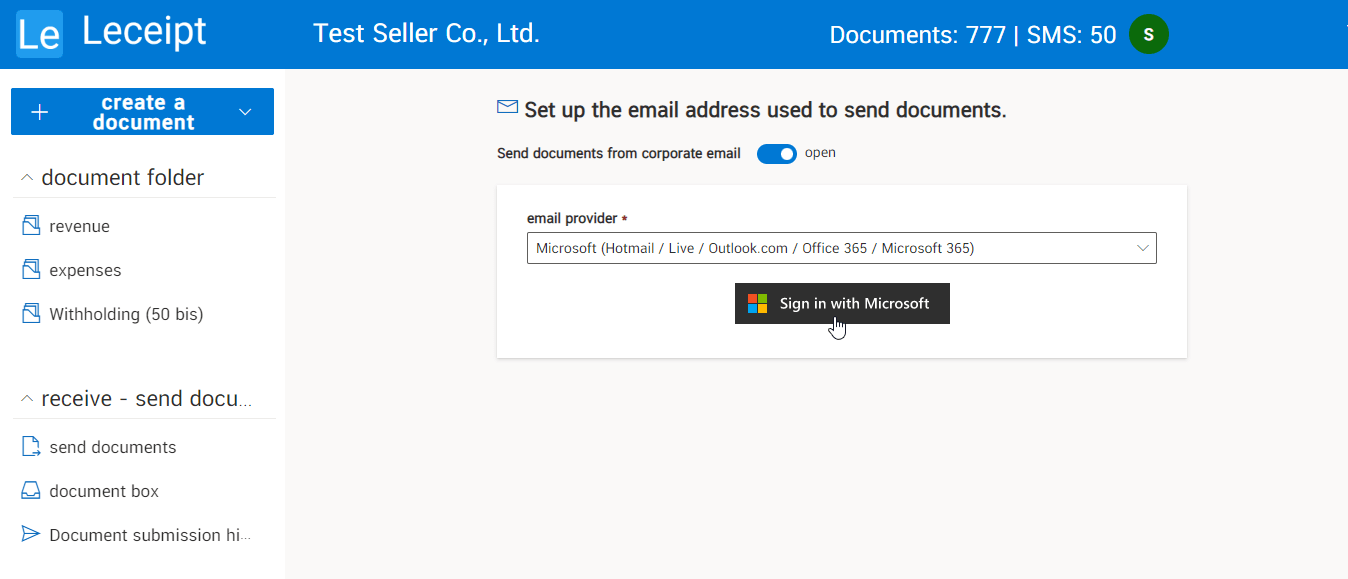Open the create a document dropdown arrow
Screen dimensions: 1348x579
click(245, 111)
